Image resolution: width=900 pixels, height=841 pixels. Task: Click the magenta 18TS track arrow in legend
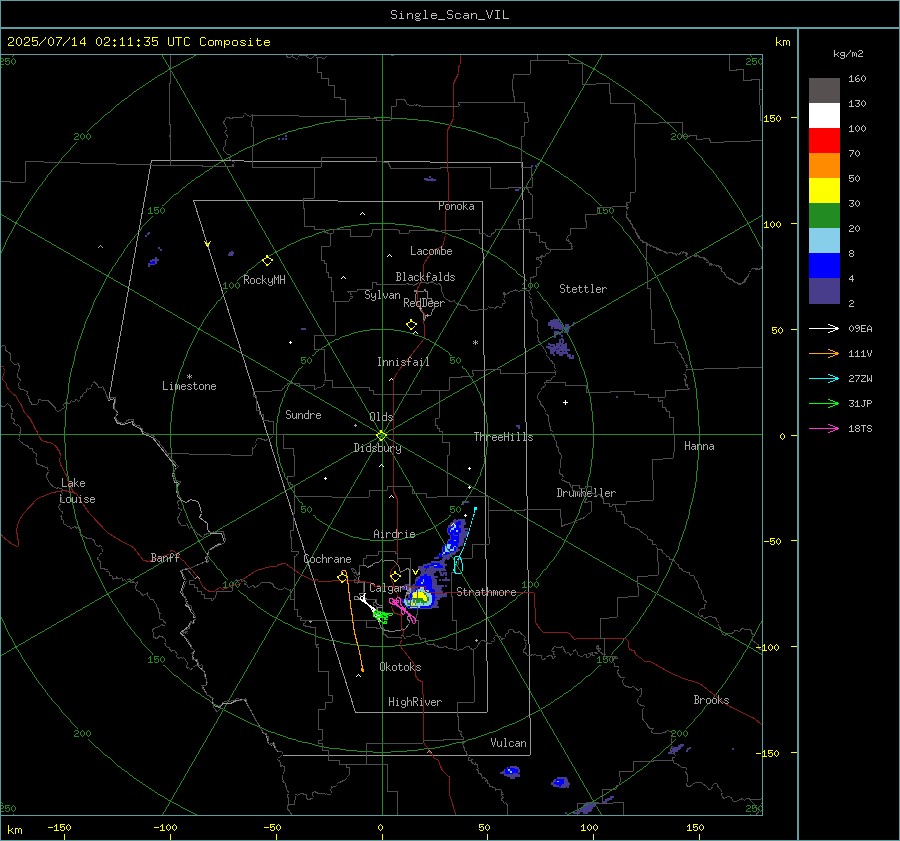point(824,428)
